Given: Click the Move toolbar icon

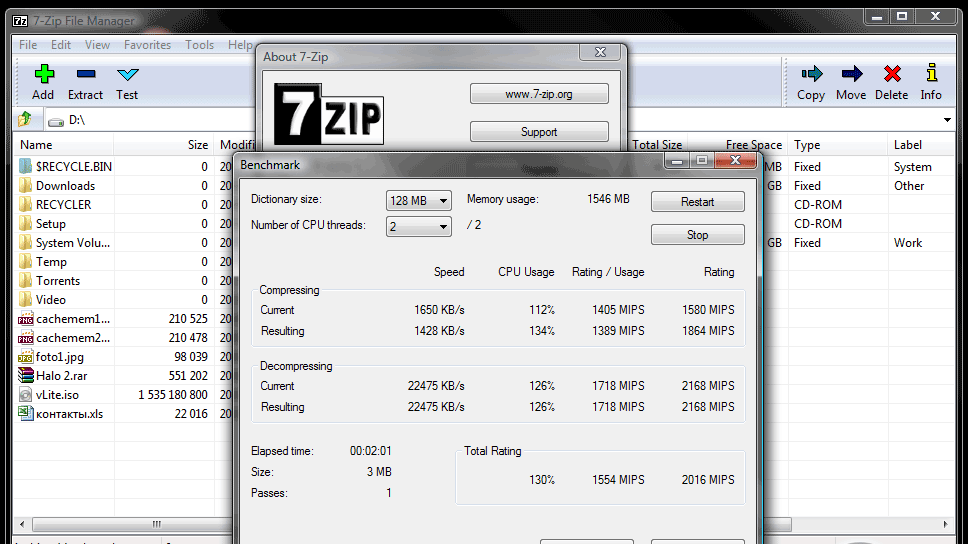Looking at the screenshot, I should [x=851, y=74].
